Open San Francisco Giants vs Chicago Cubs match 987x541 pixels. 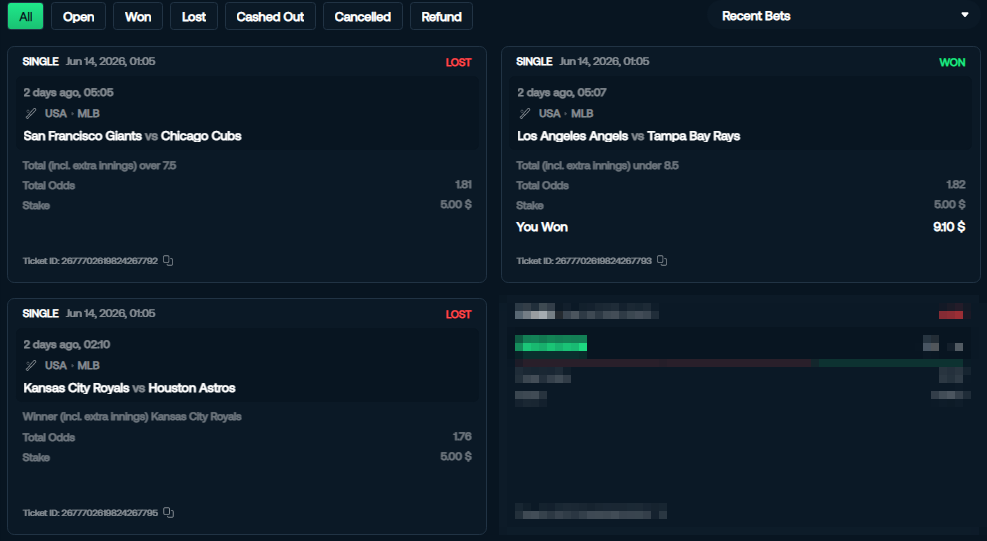[132, 136]
